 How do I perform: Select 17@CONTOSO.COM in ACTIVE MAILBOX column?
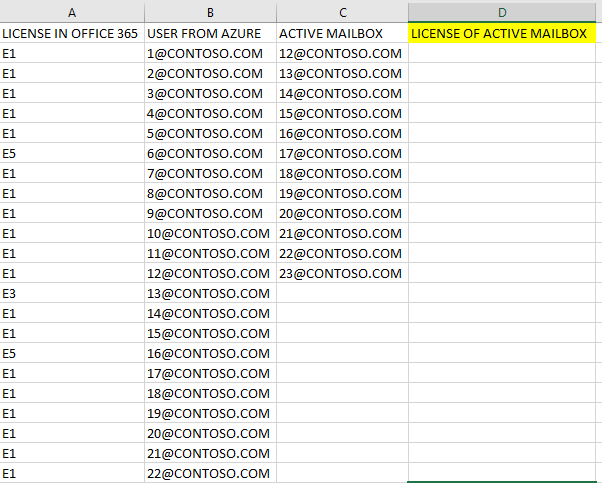pos(342,153)
